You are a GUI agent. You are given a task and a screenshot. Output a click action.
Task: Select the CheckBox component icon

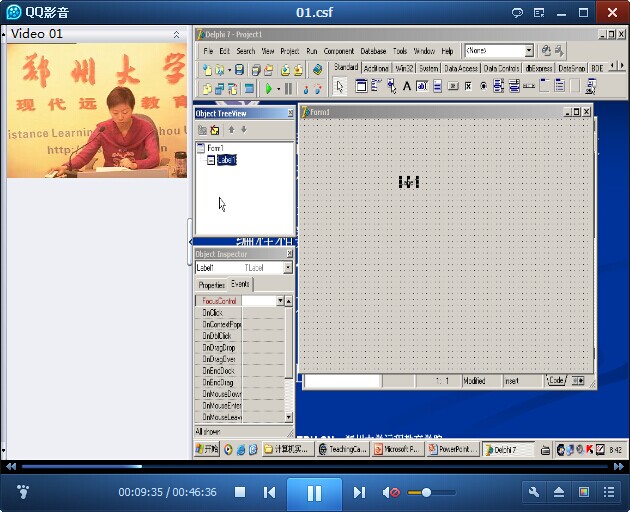[468, 86]
